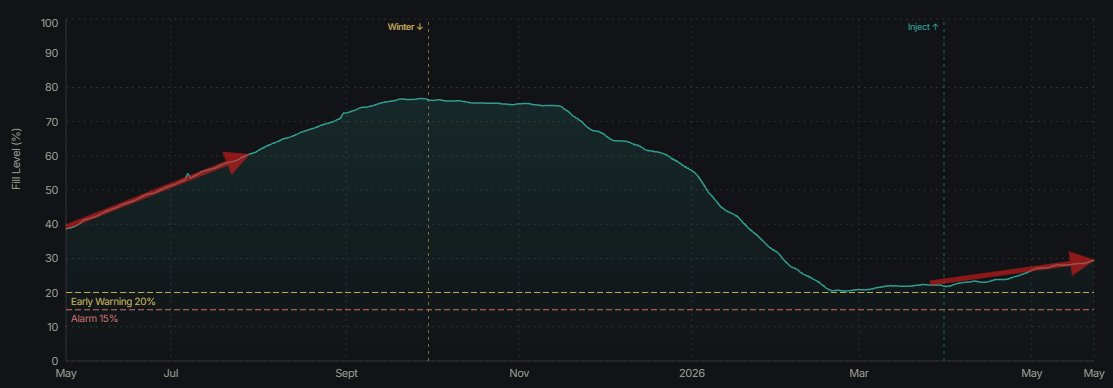Click the 30 tick label on y-axis
This screenshot has height=388, width=1113.
52,257
